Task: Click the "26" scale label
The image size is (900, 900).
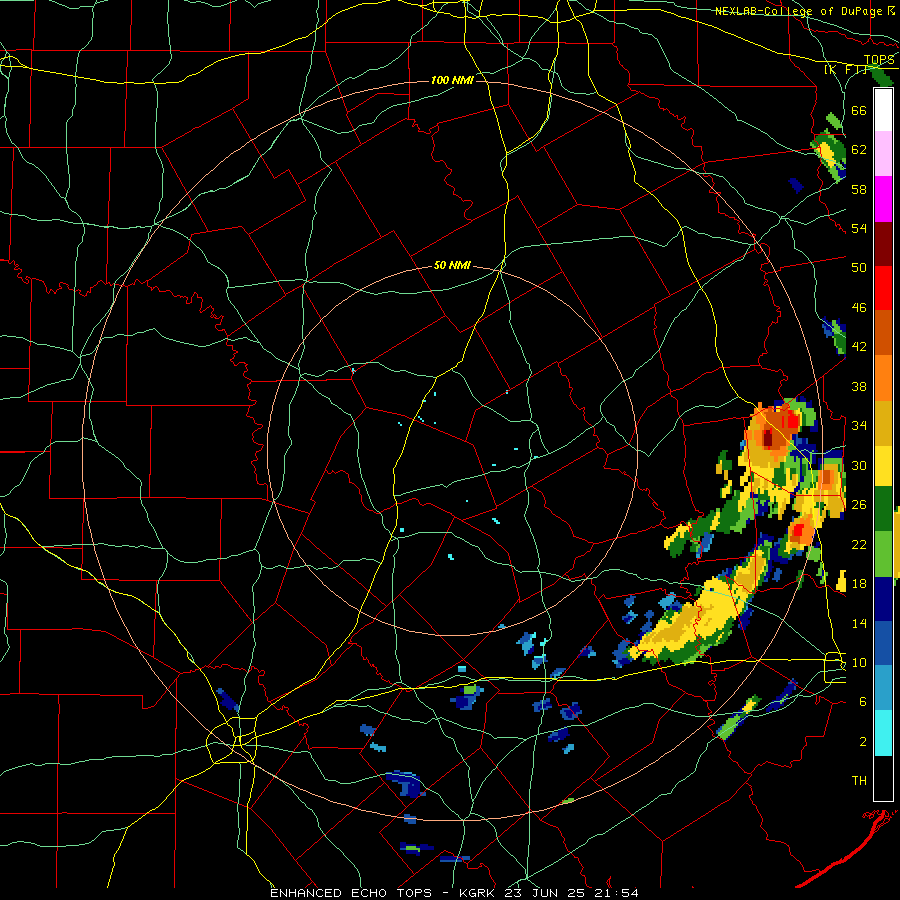Action: pyautogui.click(x=859, y=505)
